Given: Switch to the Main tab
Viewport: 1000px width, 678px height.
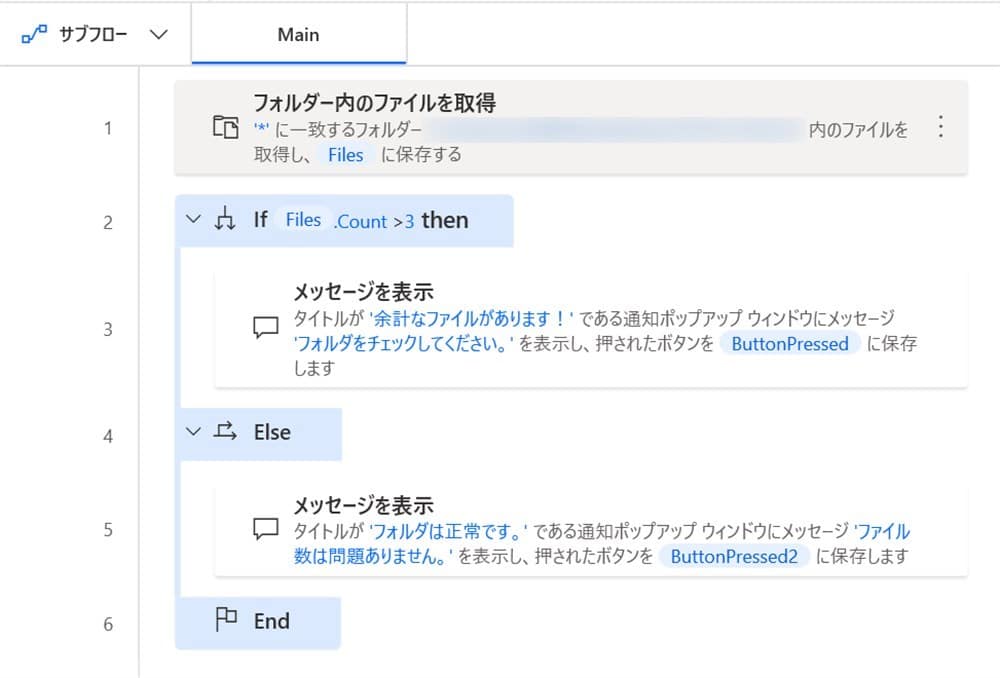Looking at the screenshot, I should pyautogui.click(x=298, y=34).
